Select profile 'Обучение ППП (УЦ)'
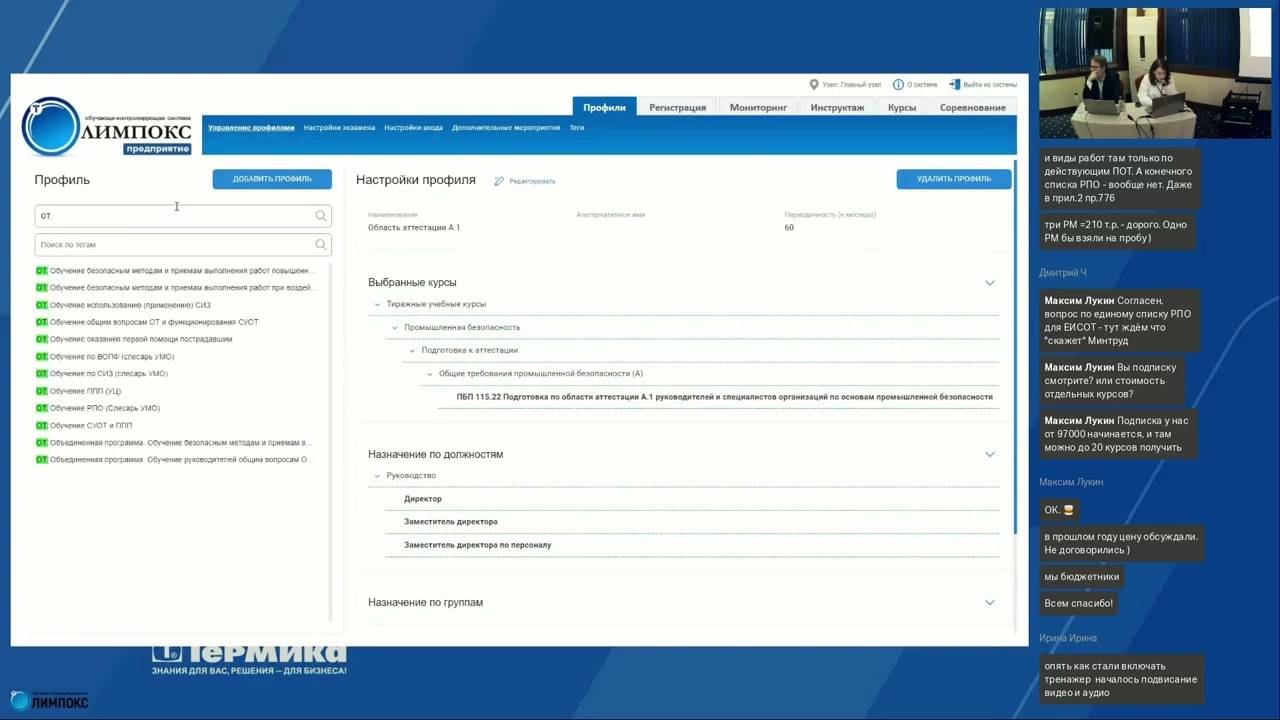Viewport: 1280px width, 720px height. (78, 391)
